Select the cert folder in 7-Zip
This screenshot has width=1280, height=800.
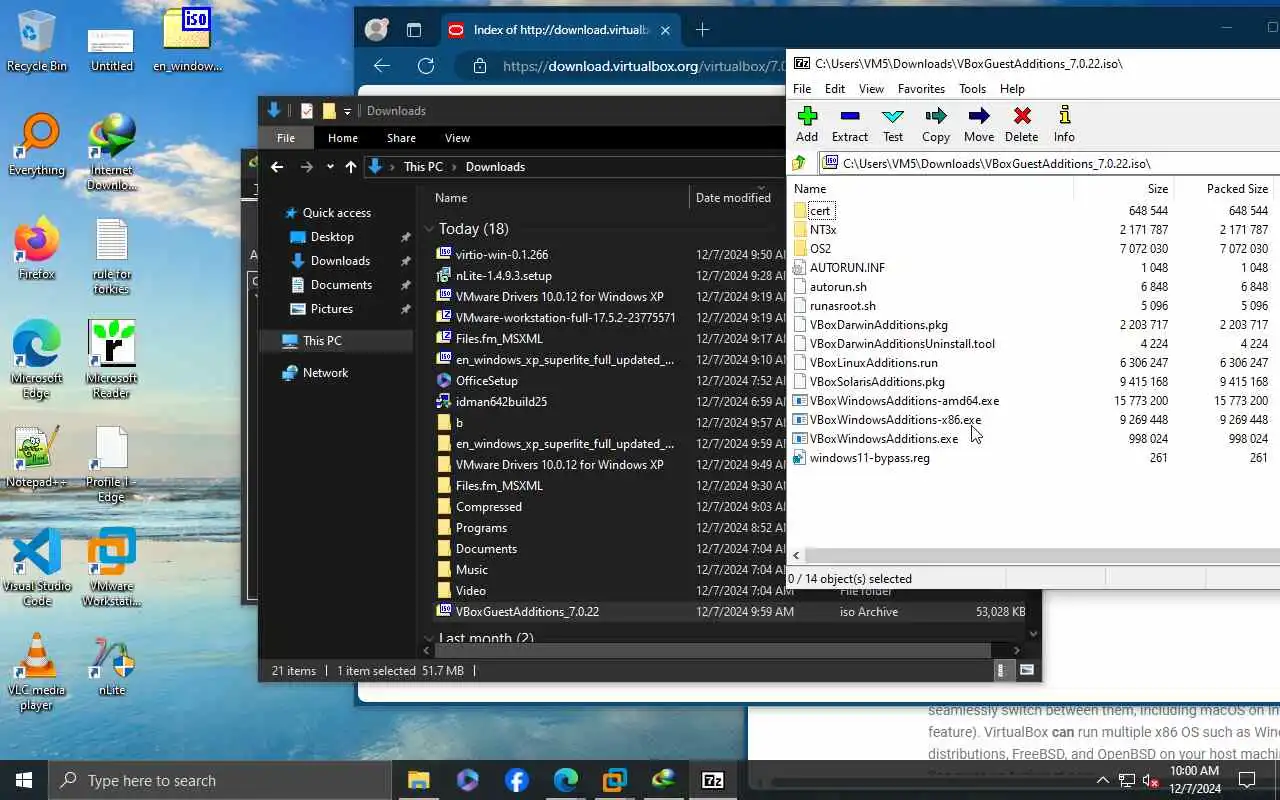(820, 211)
